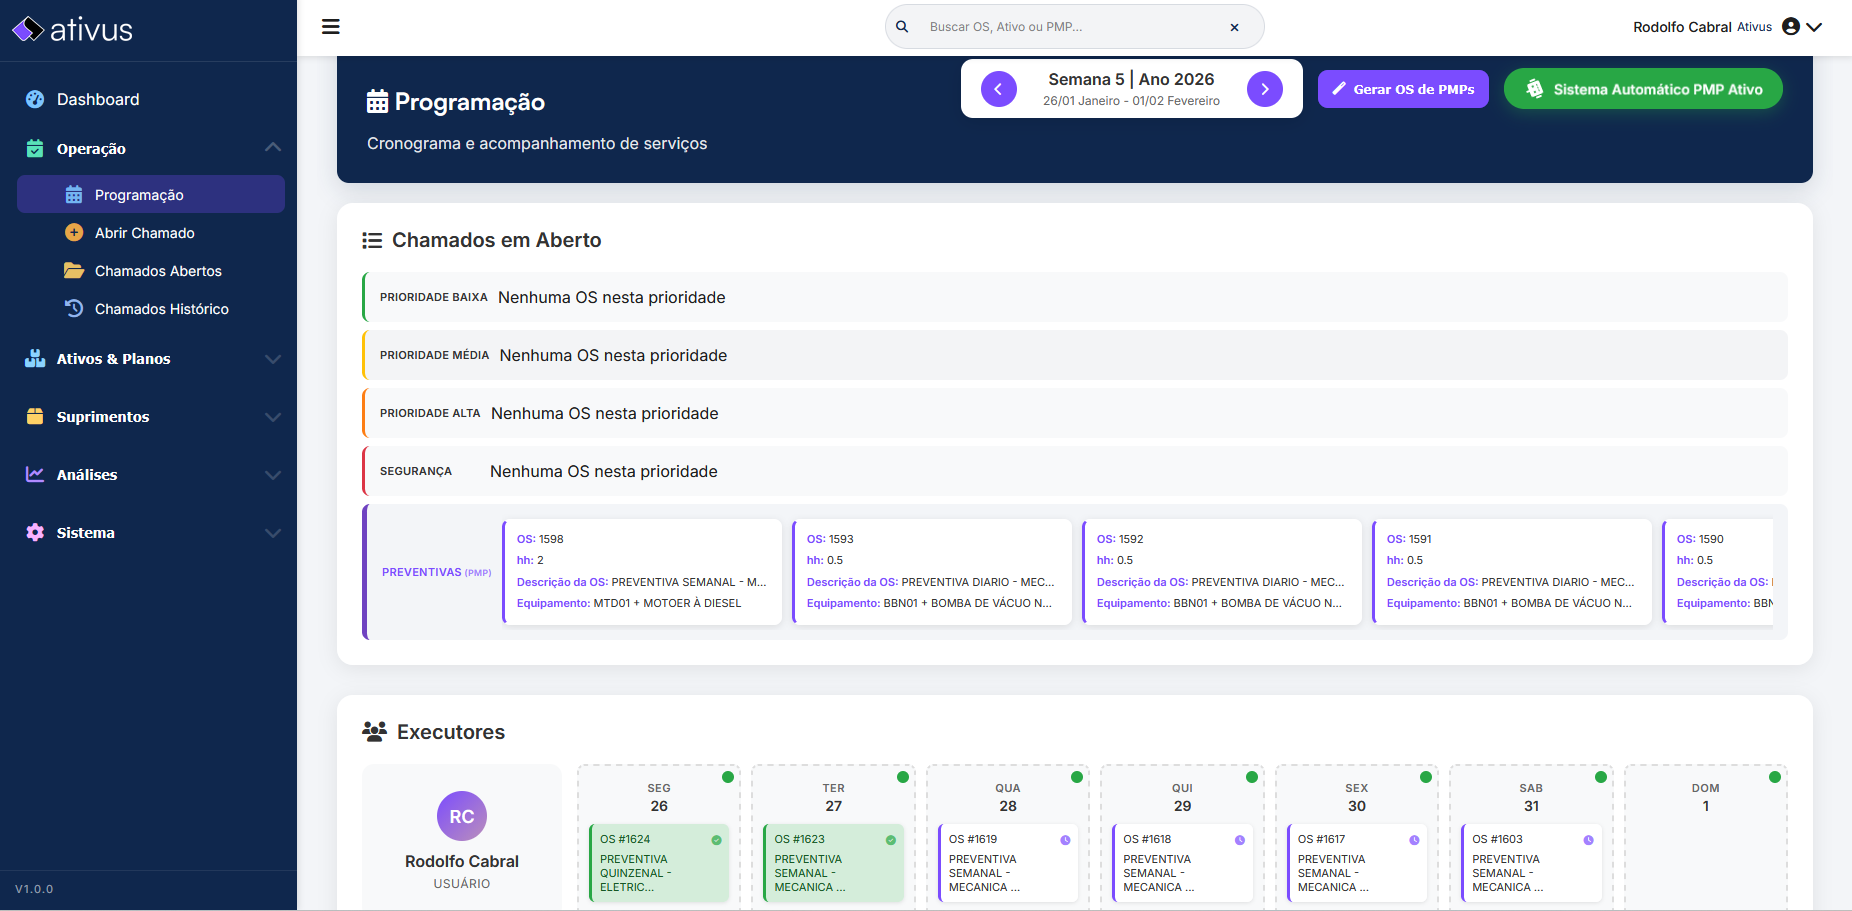Click the hamburger menu icon
This screenshot has height=911, width=1852.
[x=331, y=27]
